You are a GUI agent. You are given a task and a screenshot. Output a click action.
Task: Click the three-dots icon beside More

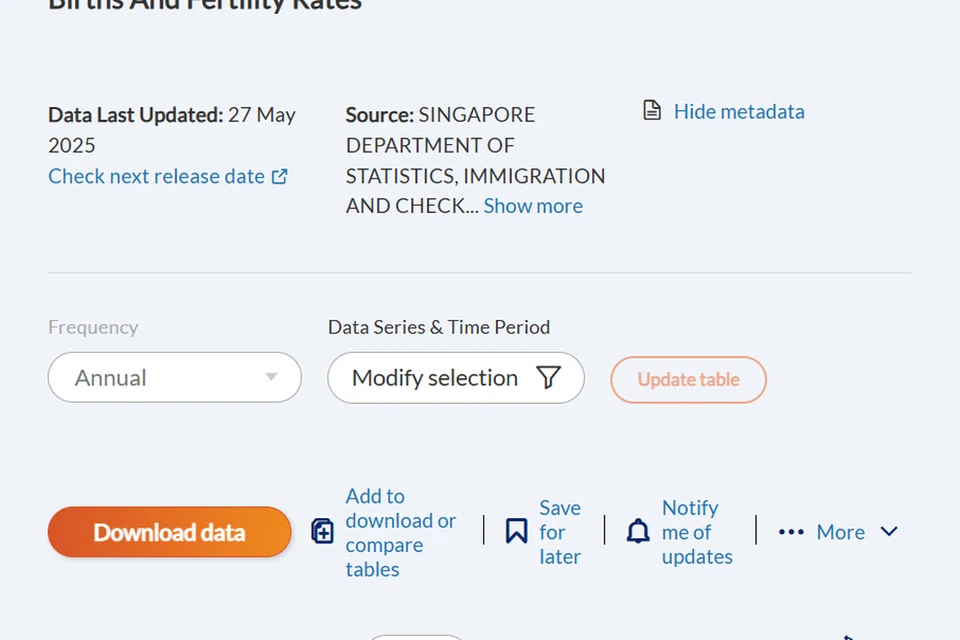pyautogui.click(x=791, y=532)
